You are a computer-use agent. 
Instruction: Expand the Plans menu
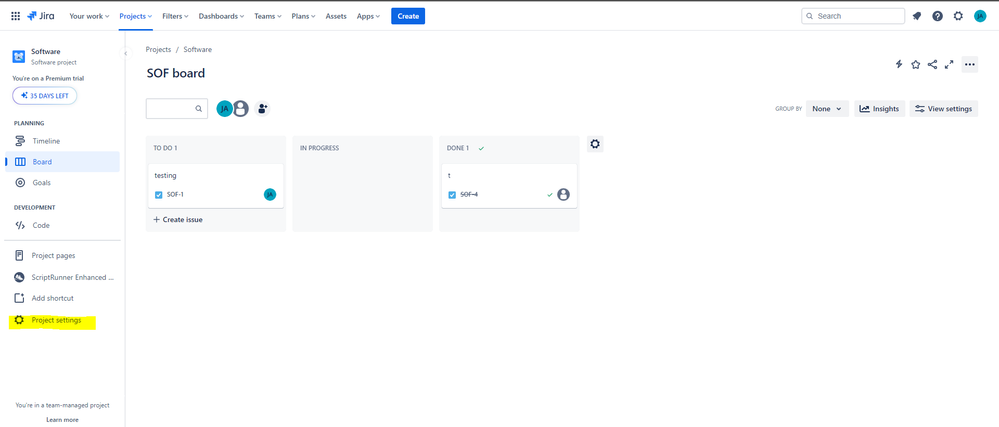[x=305, y=16]
